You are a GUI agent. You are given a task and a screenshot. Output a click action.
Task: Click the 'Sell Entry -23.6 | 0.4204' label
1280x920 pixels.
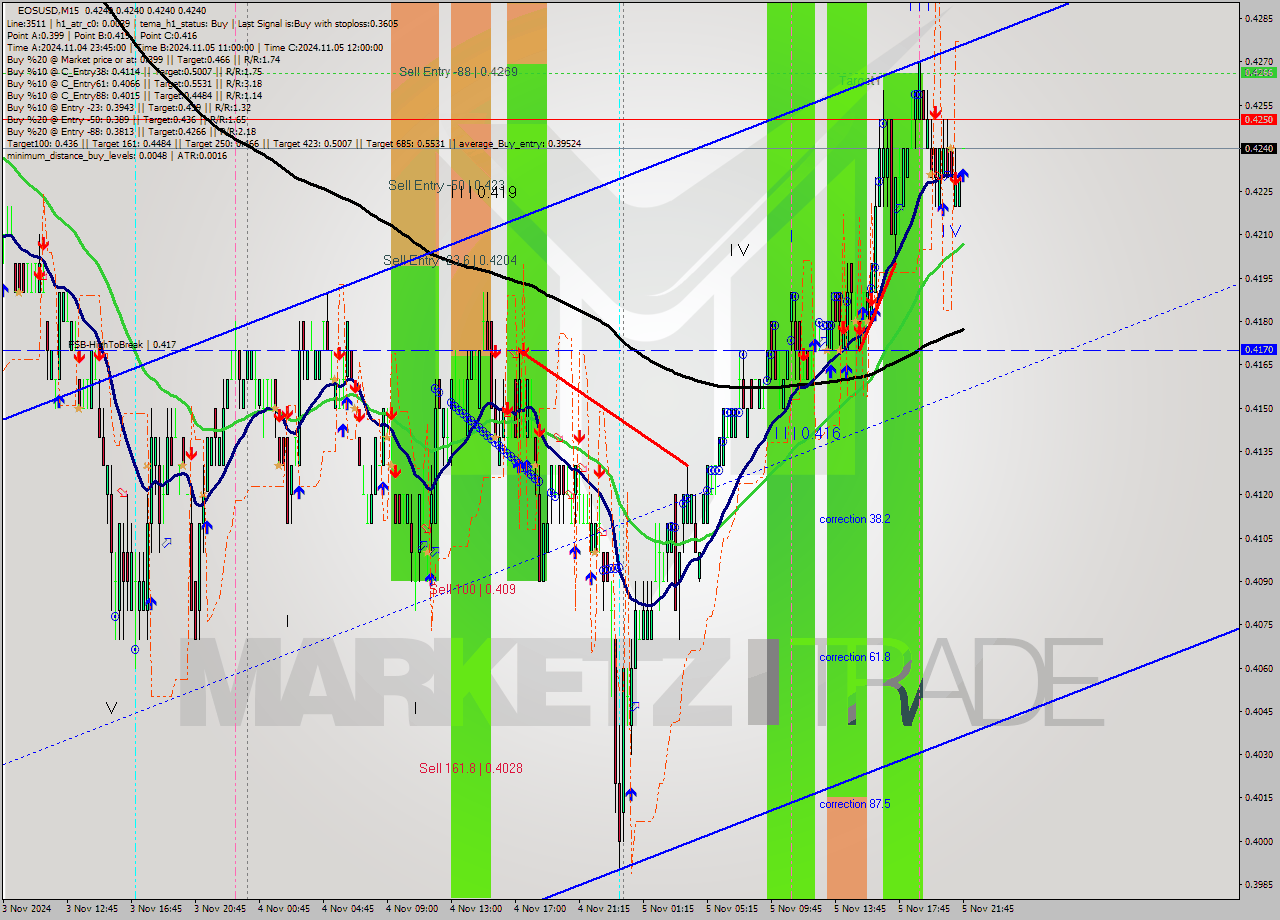click(x=450, y=260)
